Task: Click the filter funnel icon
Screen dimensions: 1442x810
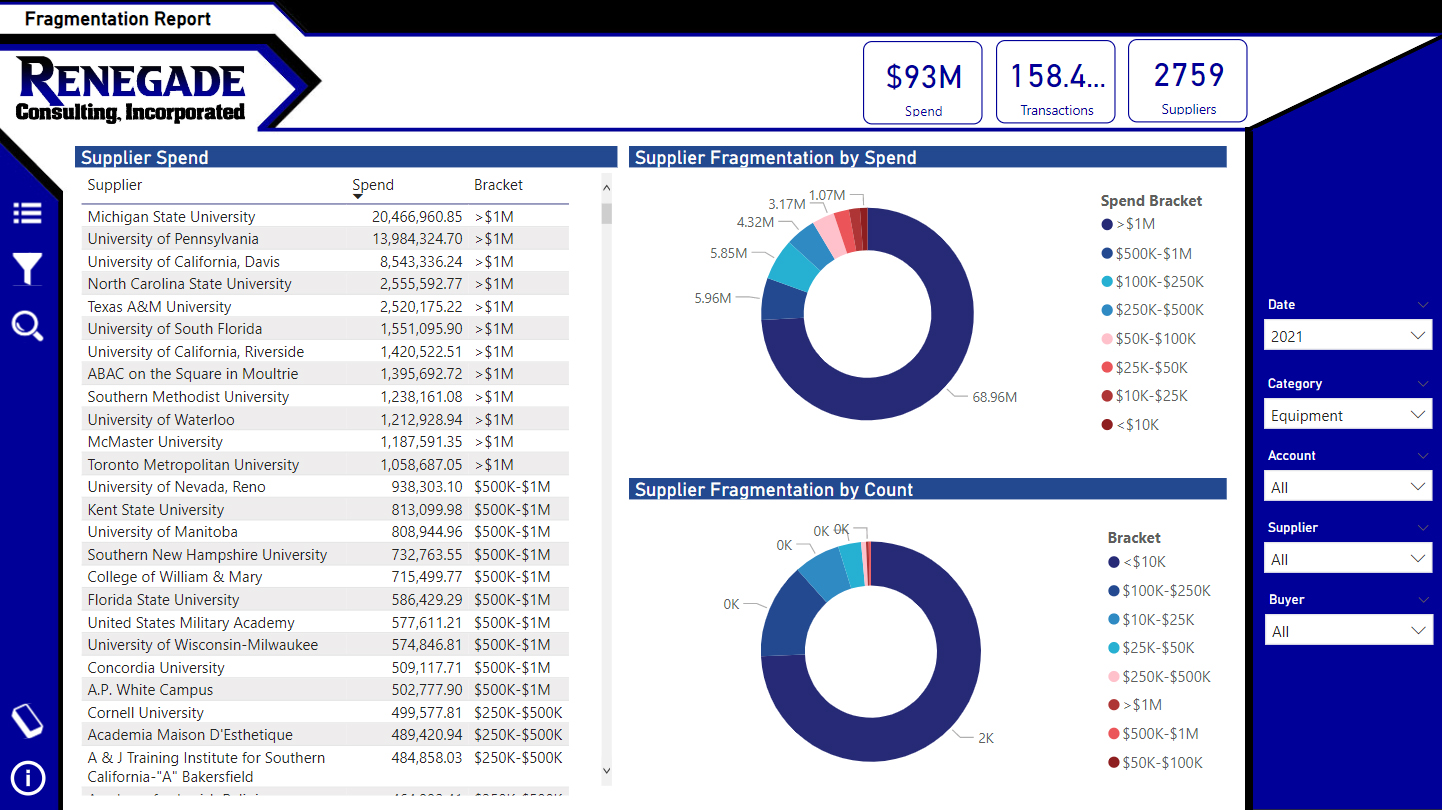Action: (27, 269)
